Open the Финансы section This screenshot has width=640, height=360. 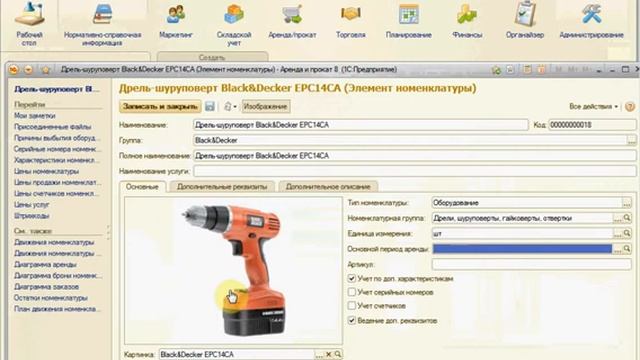pos(467,20)
